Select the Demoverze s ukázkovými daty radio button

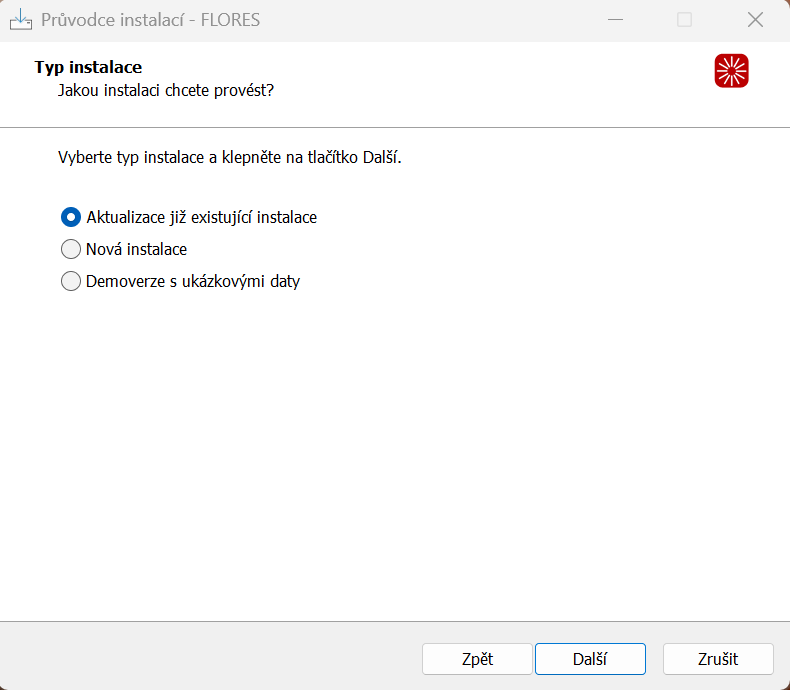point(71,281)
